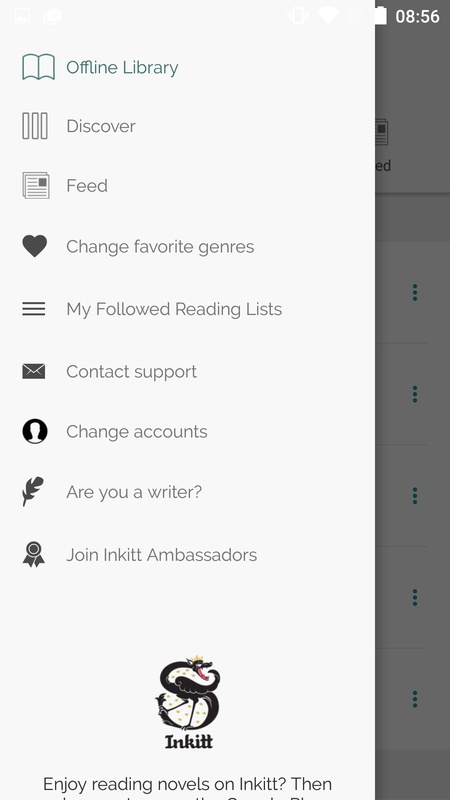Tap the dimmed Feed tab behind drawer

(x=383, y=145)
